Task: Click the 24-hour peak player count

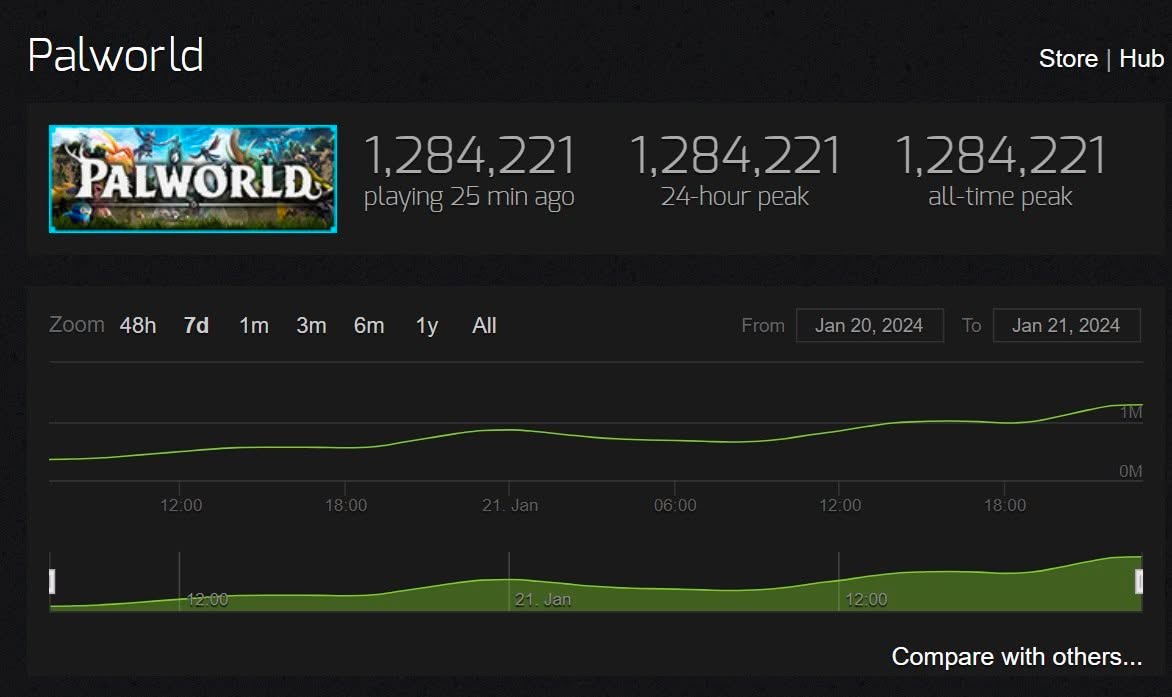Action: click(735, 156)
